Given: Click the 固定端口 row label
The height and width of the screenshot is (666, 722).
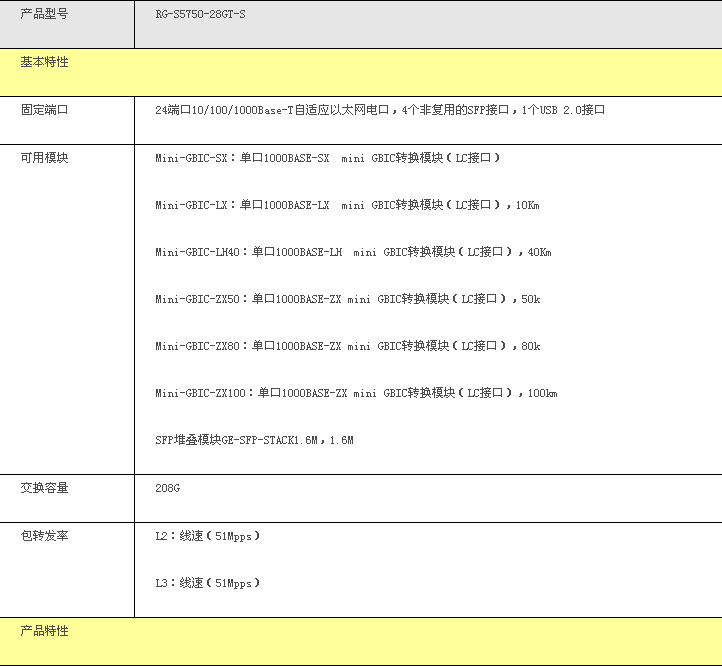Looking at the screenshot, I should (44, 110).
